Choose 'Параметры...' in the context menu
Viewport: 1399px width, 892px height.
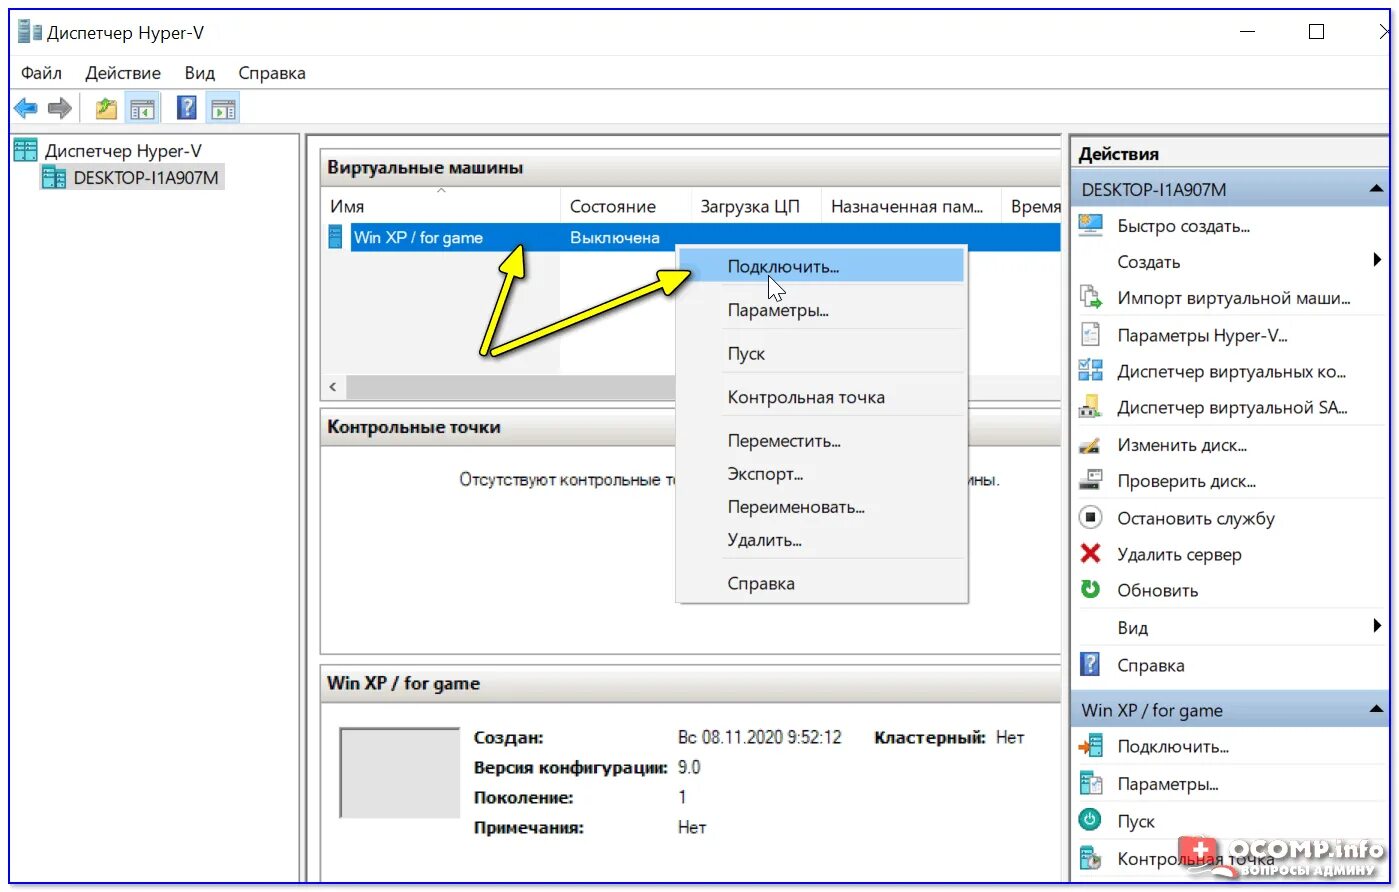821,310
